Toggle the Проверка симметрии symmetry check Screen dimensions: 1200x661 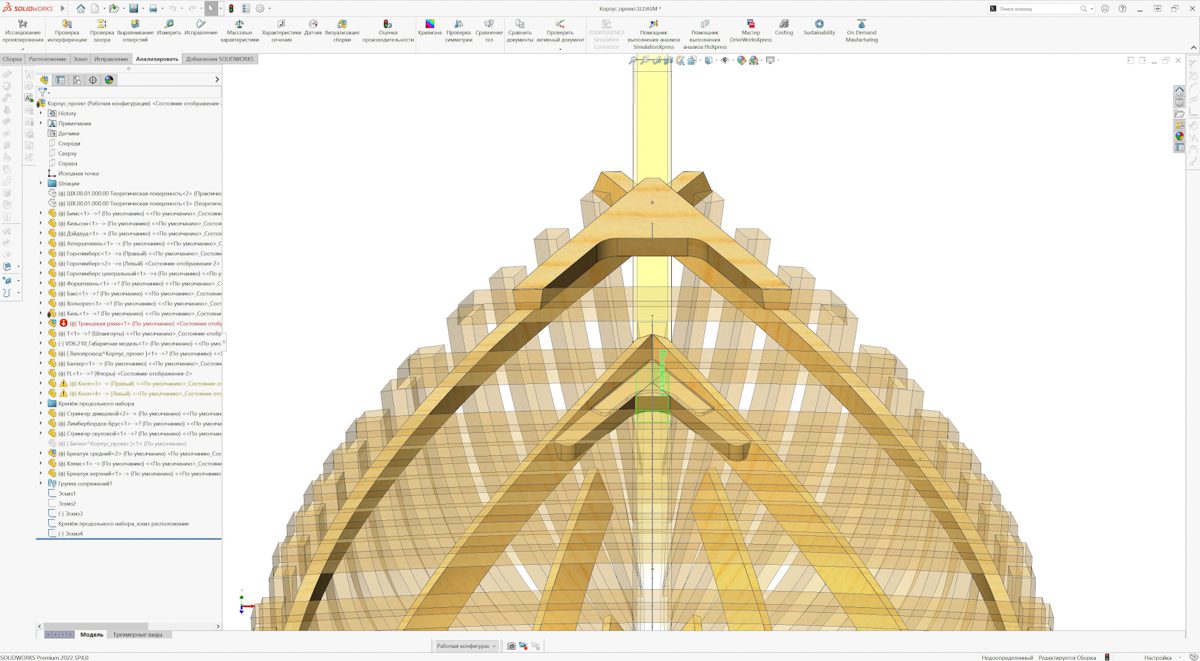(458, 31)
